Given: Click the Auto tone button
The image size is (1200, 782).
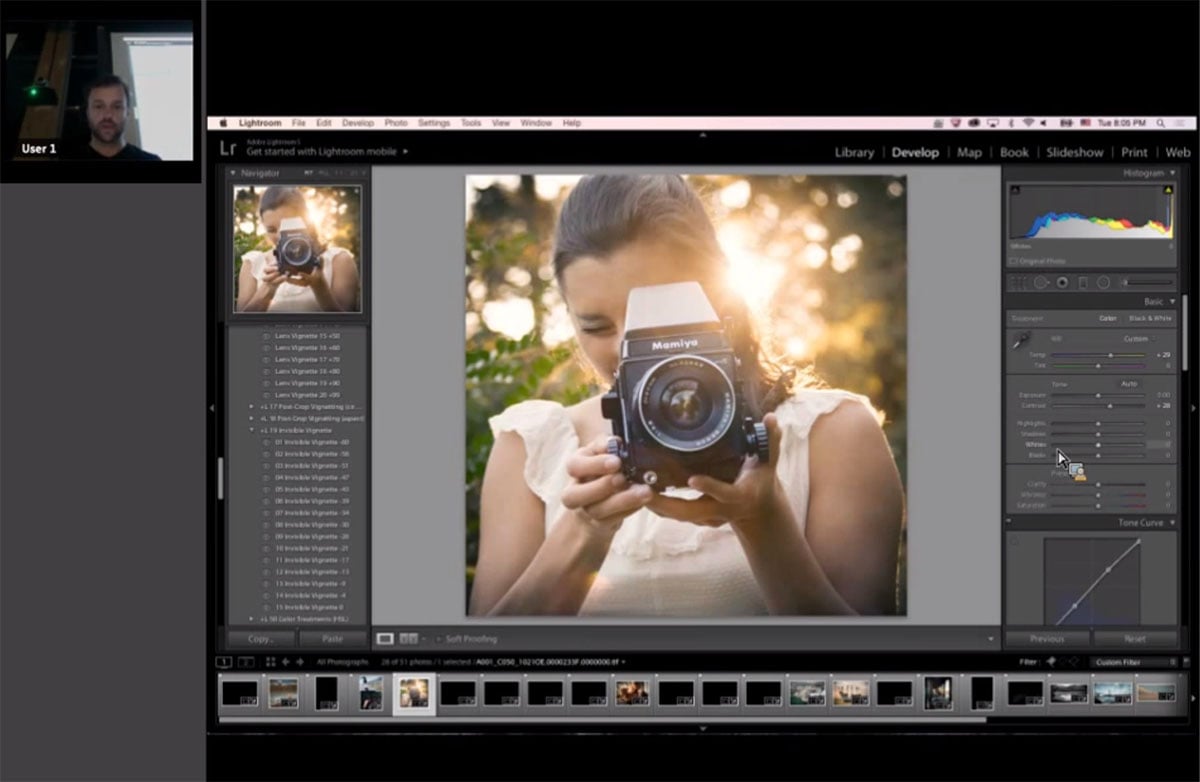Looking at the screenshot, I should tap(1128, 384).
